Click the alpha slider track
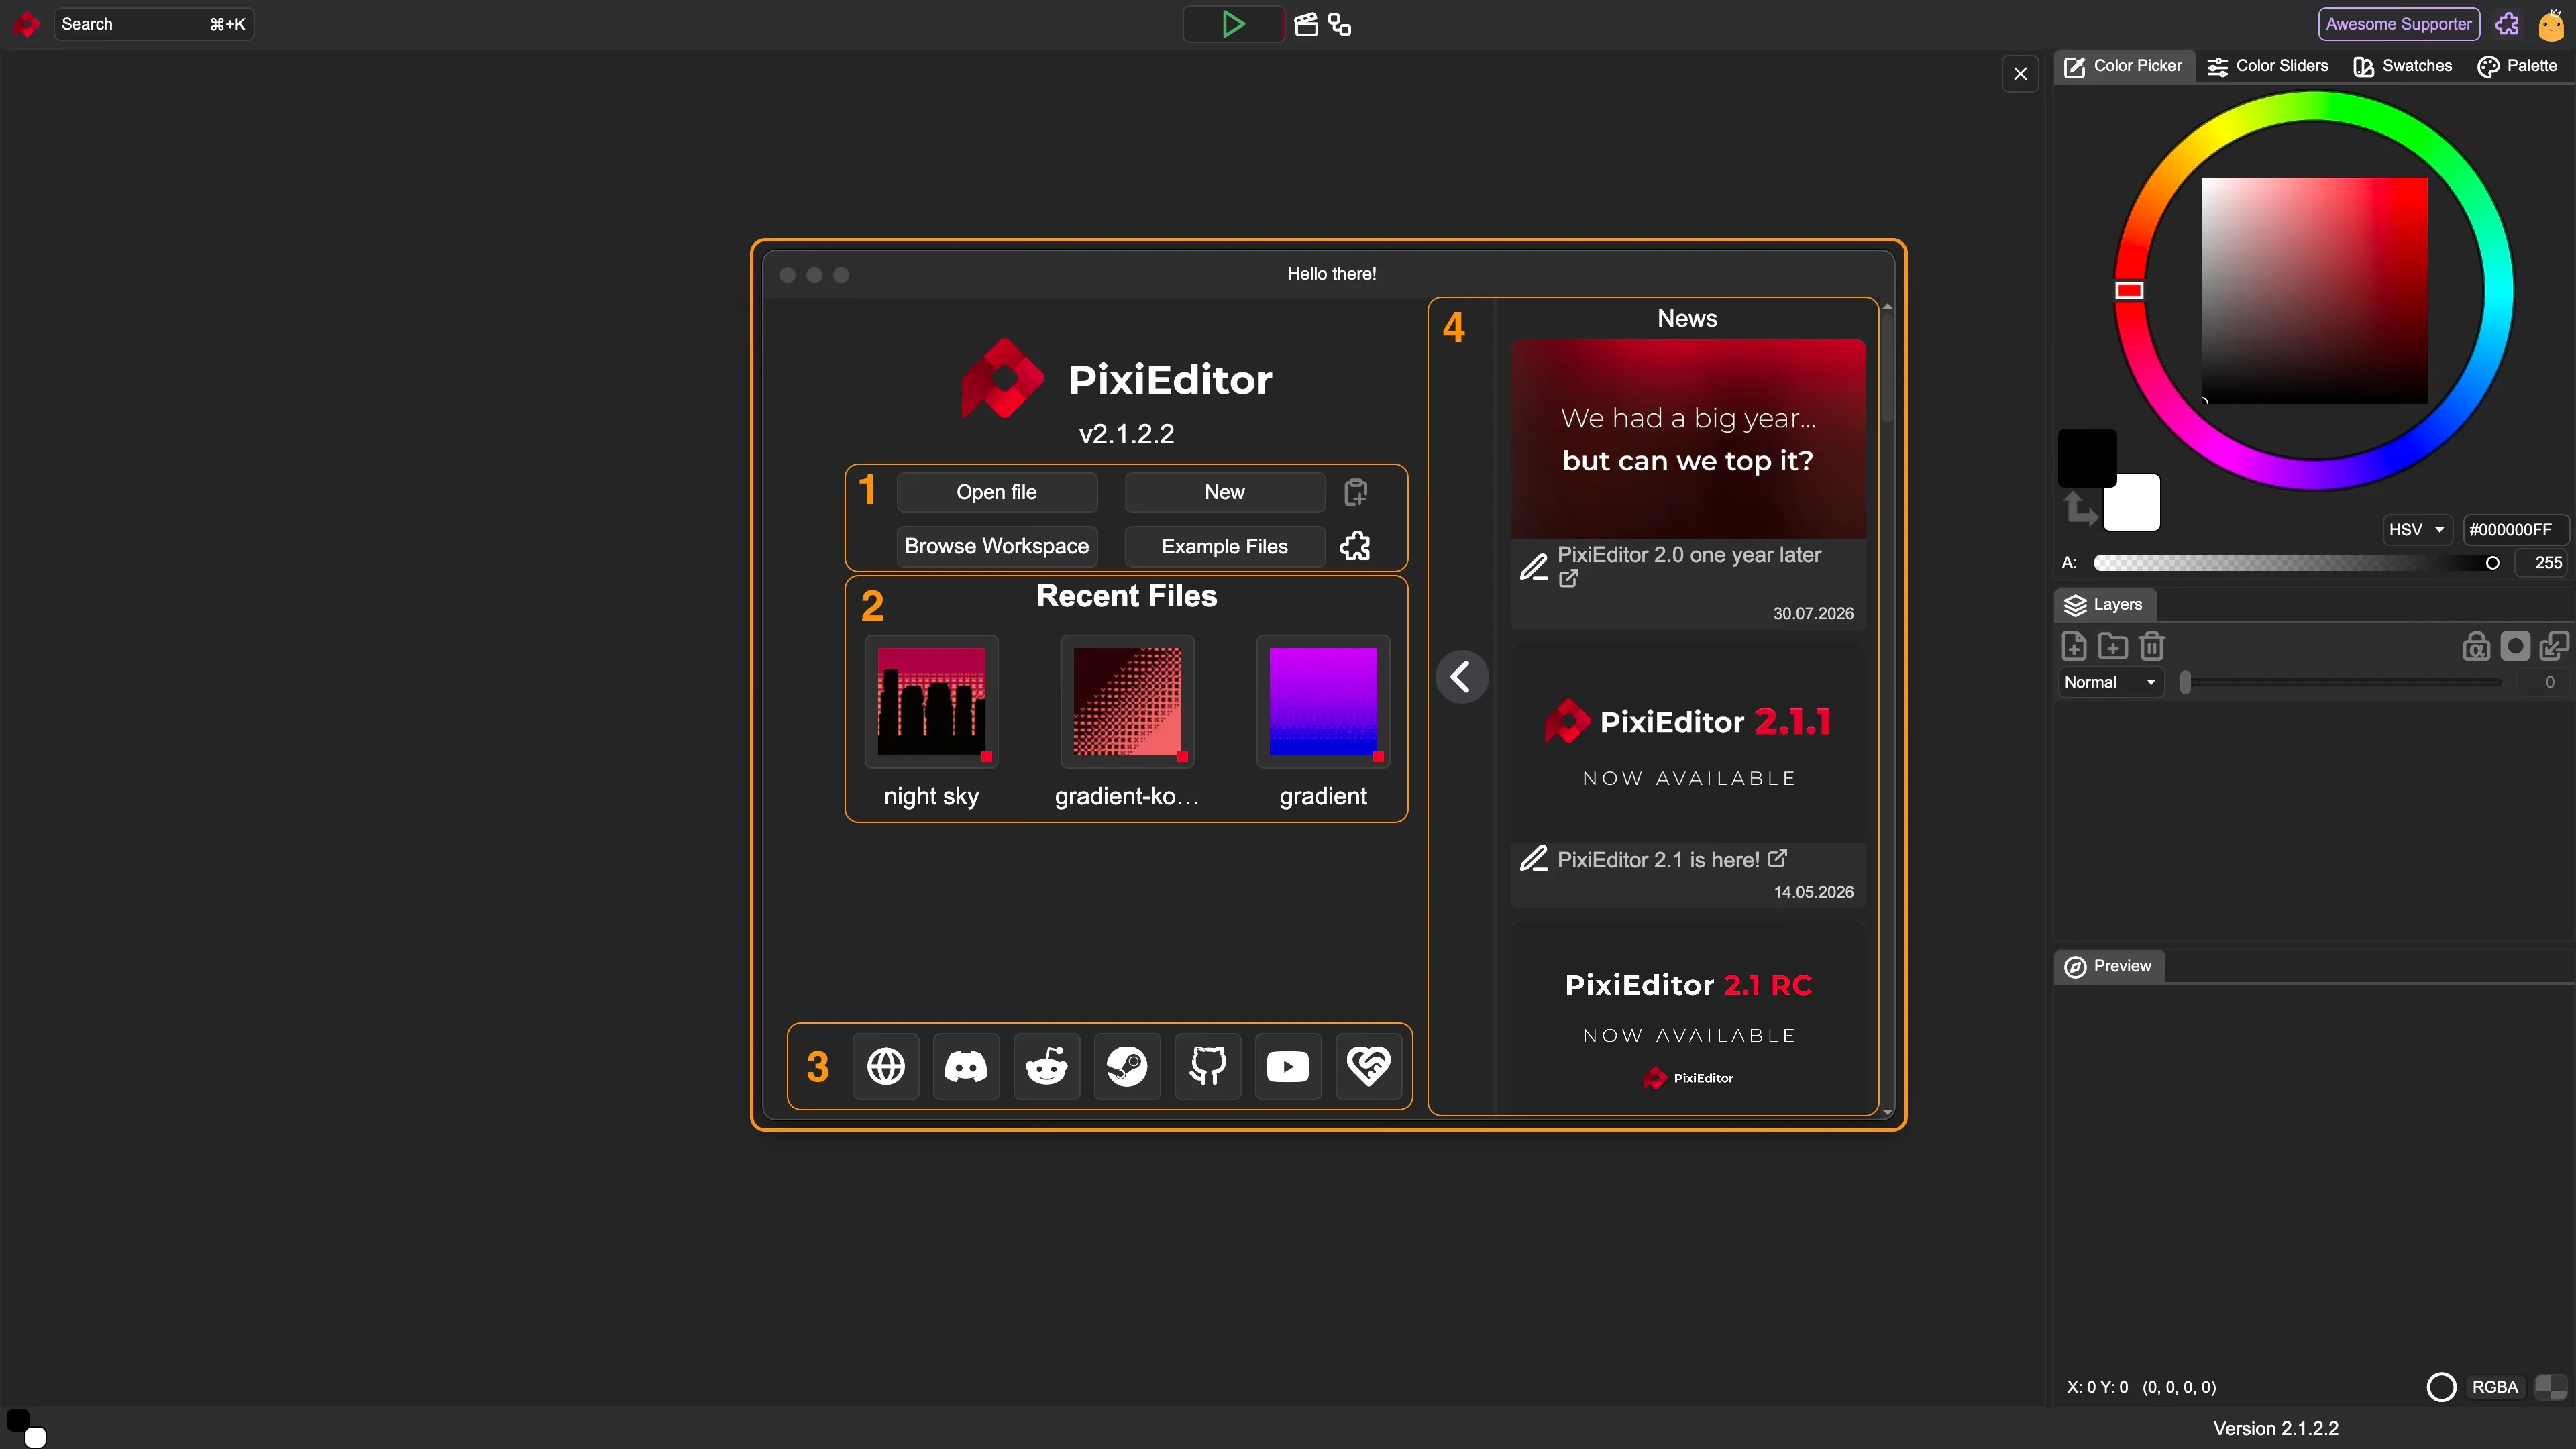The image size is (2576, 1449). [x=2296, y=563]
